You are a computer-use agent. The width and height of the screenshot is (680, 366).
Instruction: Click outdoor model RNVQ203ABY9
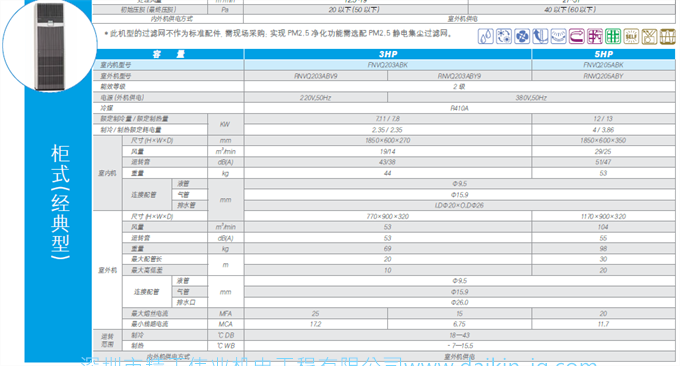click(x=459, y=76)
